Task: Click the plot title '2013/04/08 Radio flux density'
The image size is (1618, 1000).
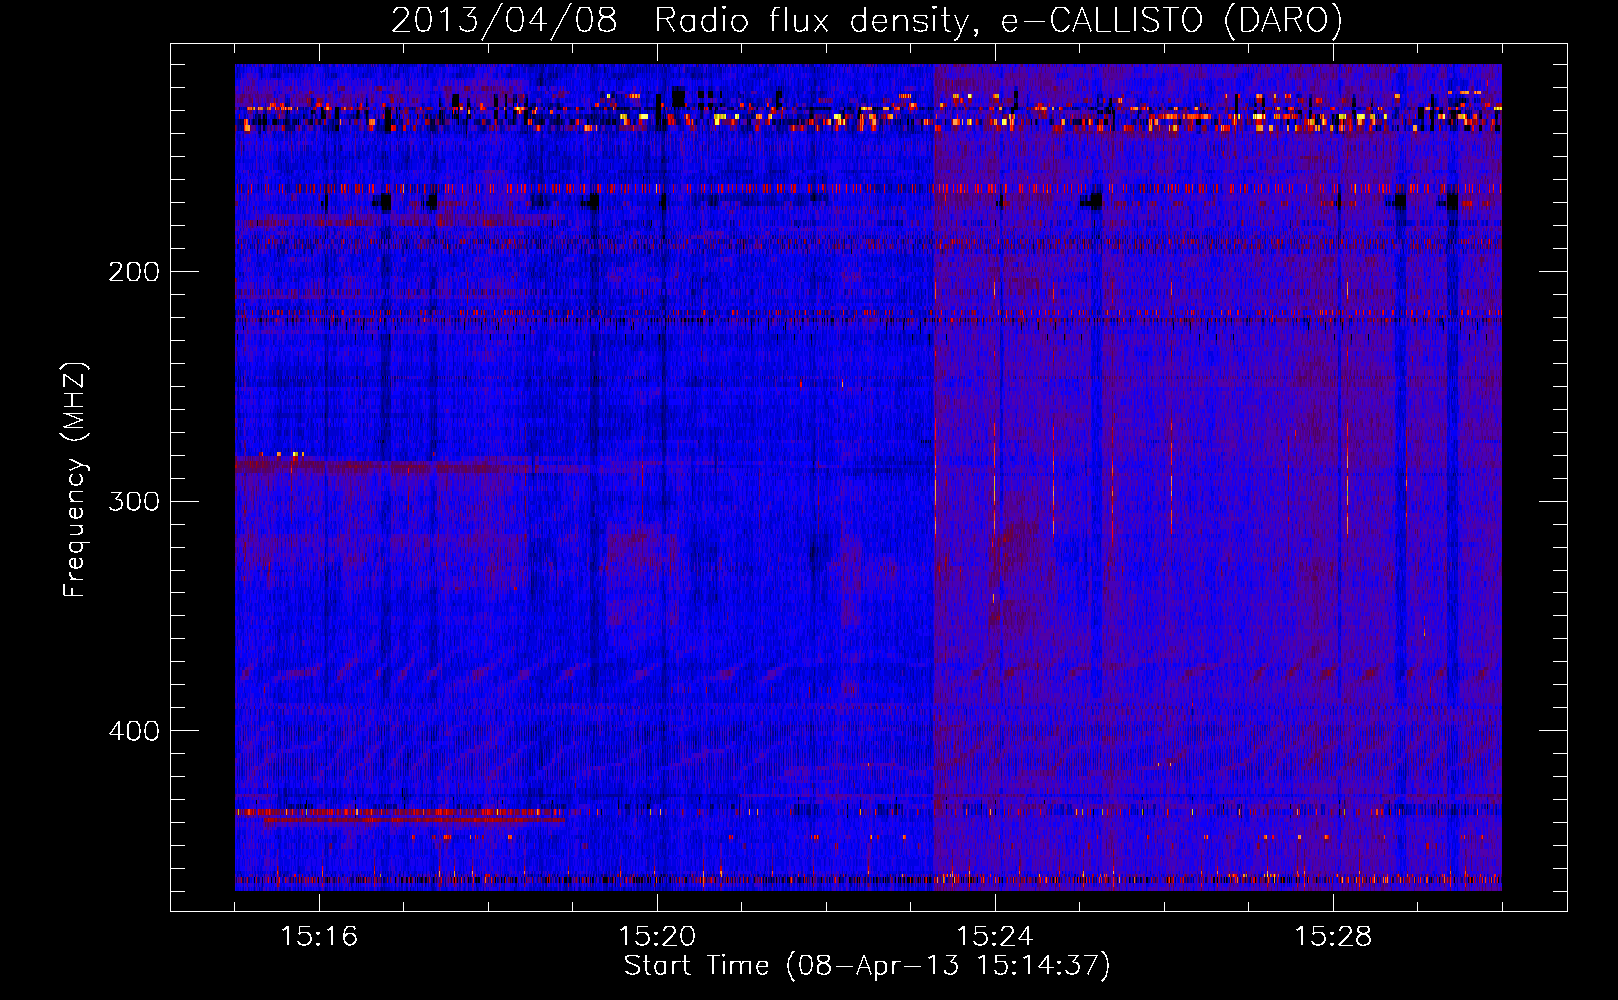Action: pos(867,20)
